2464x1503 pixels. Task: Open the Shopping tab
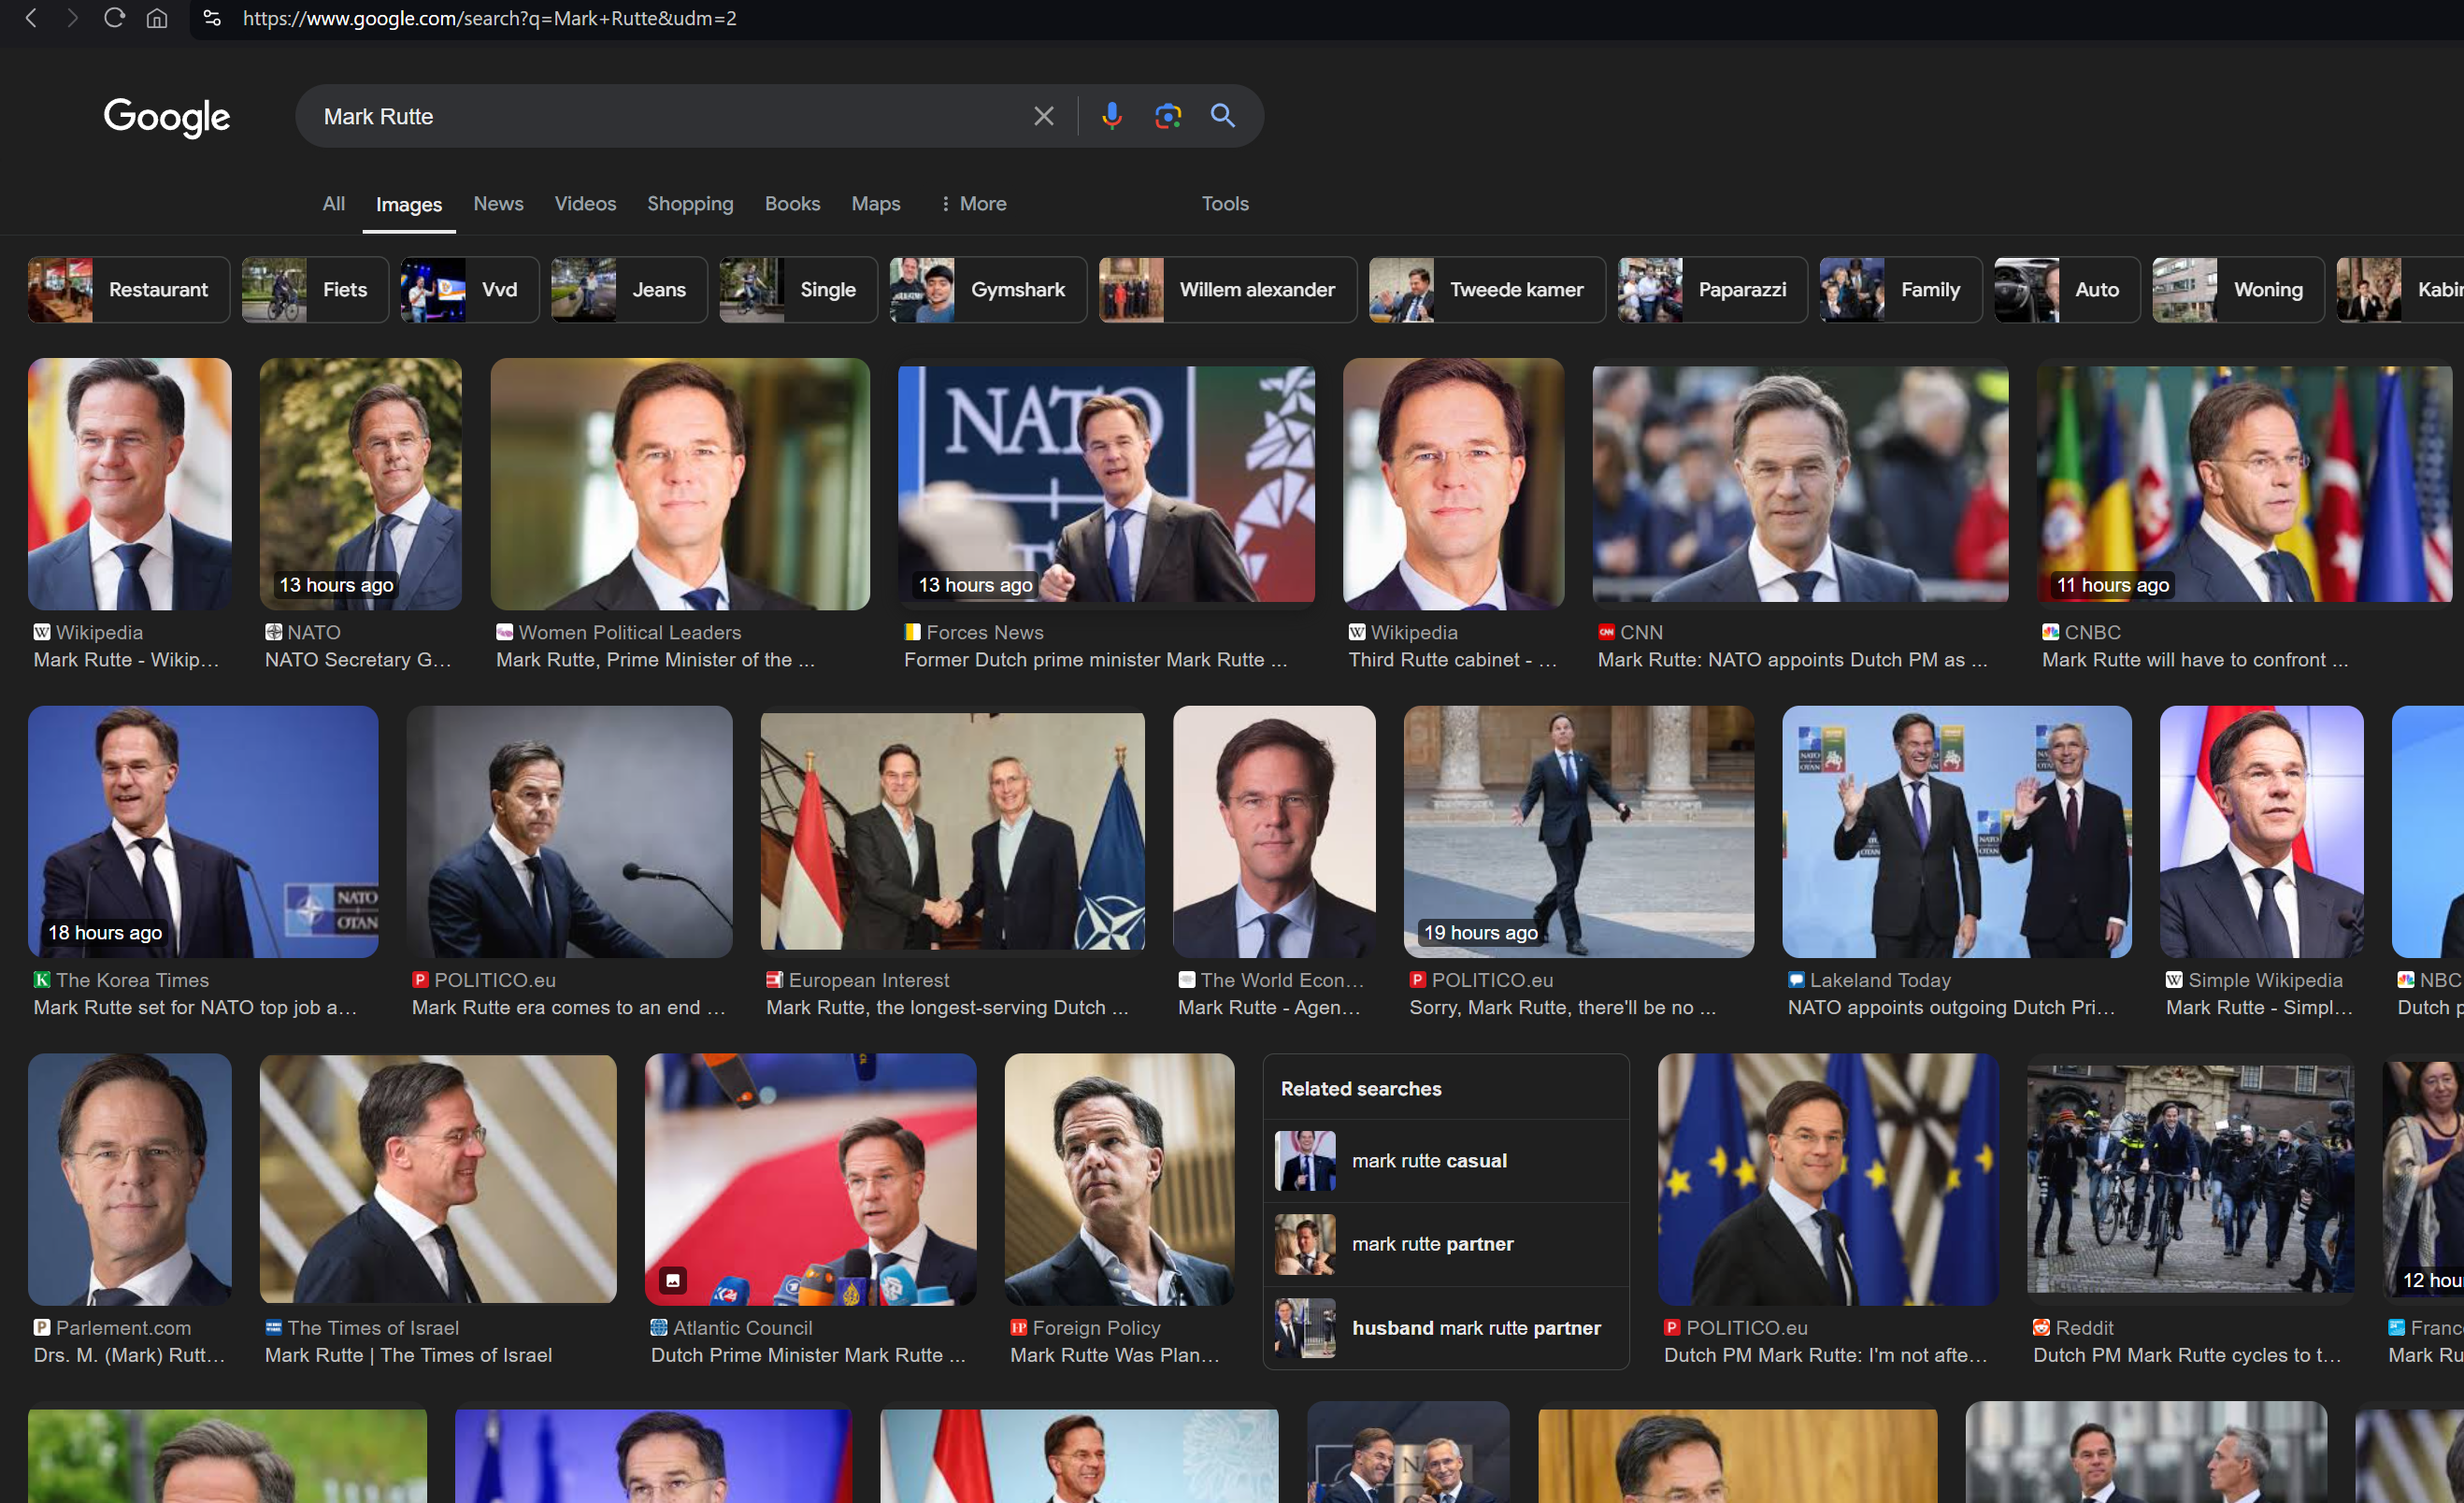[690, 204]
